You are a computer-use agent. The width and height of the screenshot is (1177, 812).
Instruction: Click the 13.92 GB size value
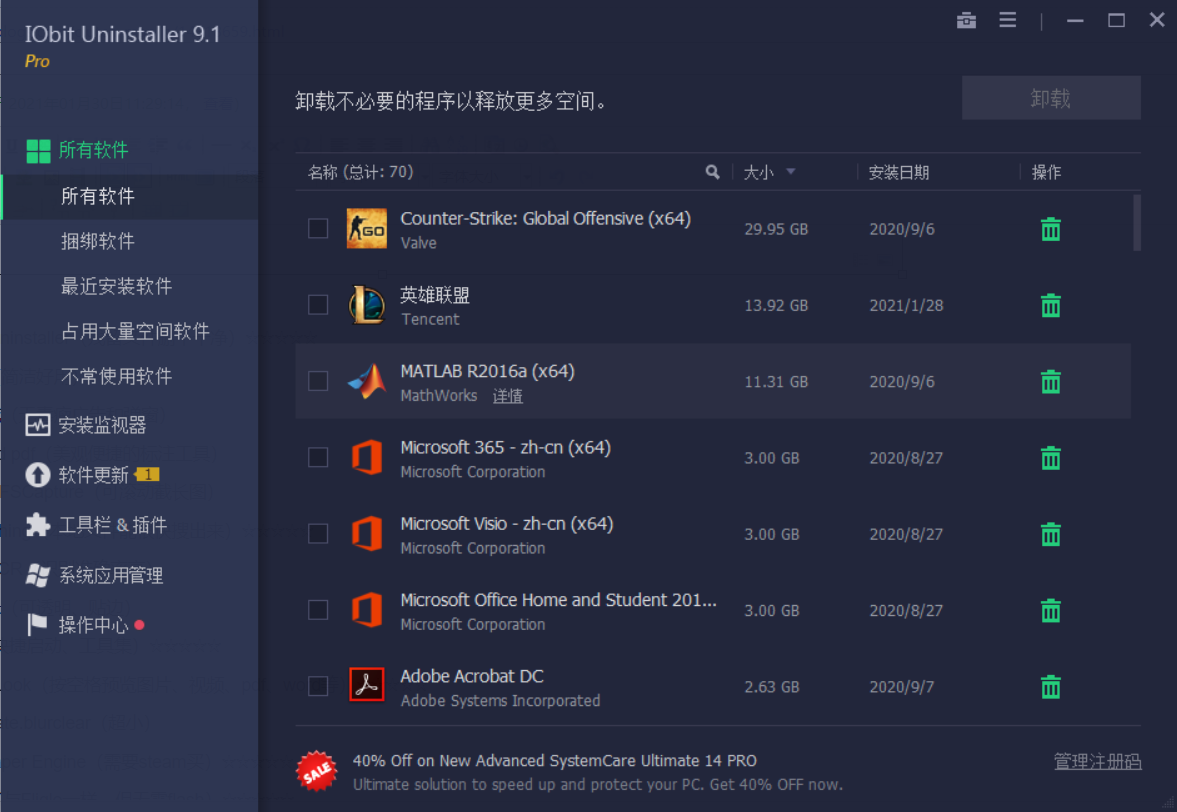(776, 305)
